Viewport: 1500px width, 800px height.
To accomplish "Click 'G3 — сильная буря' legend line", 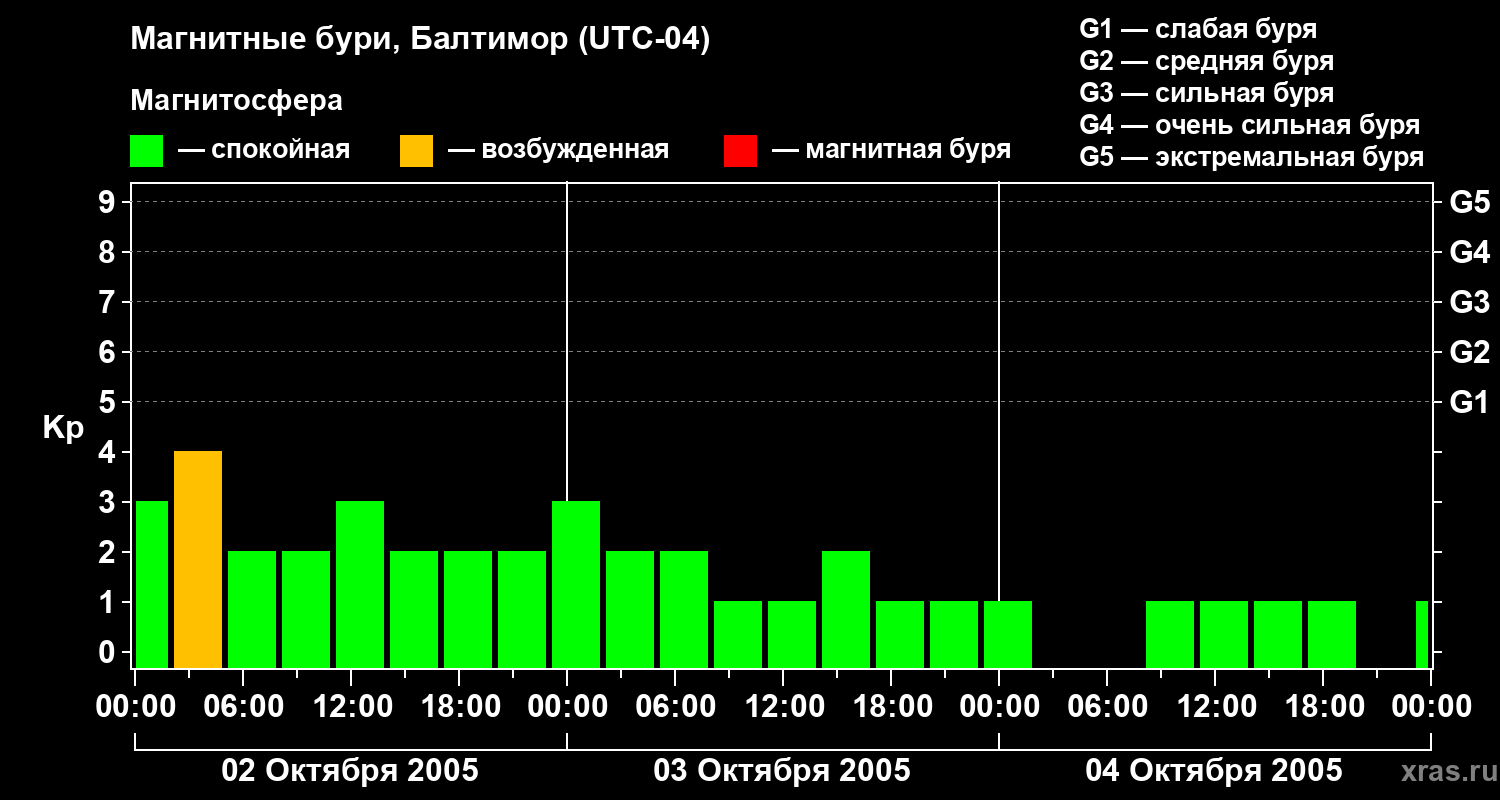I will 1207,93.
